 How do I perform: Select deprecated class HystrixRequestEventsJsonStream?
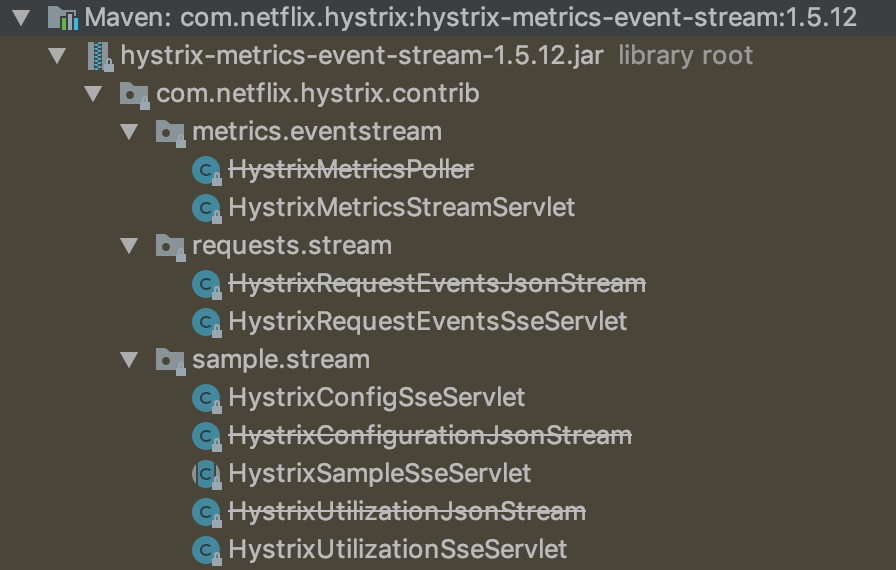click(437, 283)
